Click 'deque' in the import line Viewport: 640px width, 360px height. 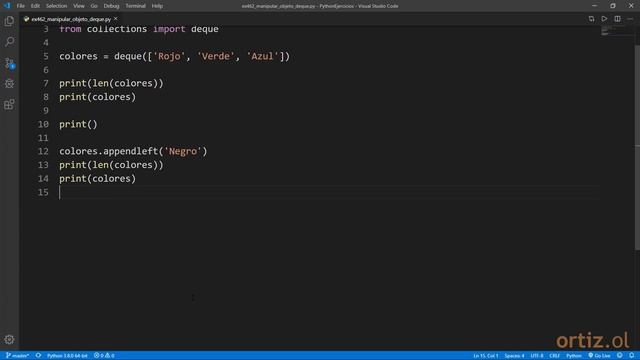point(205,29)
